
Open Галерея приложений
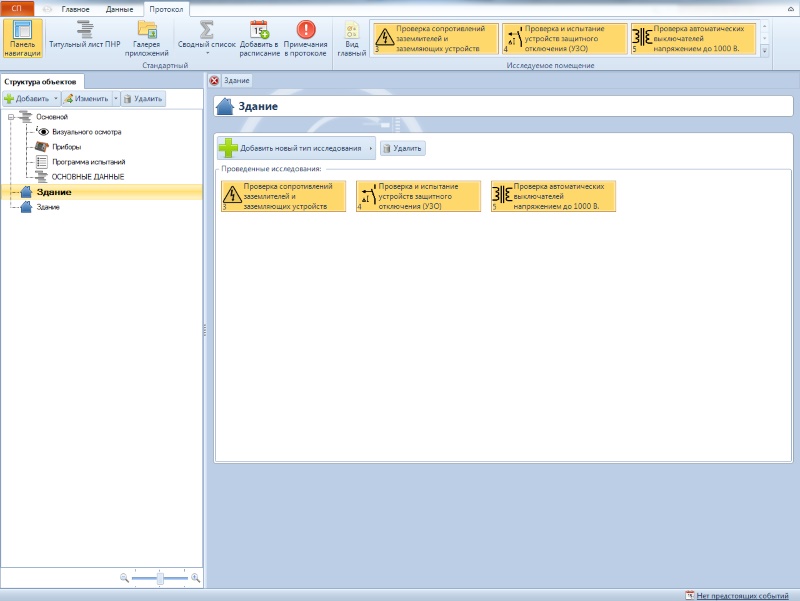[147, 39]
